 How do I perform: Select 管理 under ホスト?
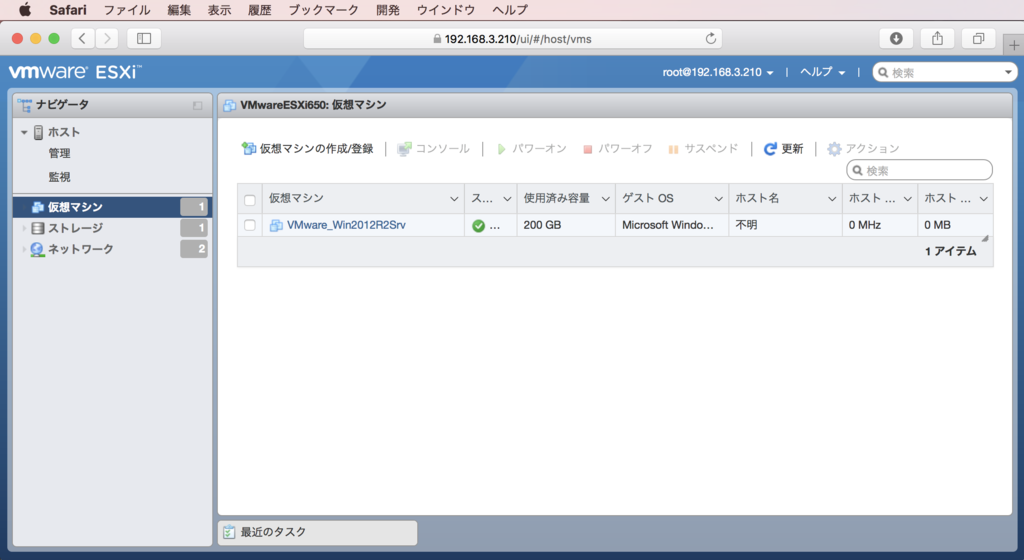pyautogui.click(x=59, y=153)
